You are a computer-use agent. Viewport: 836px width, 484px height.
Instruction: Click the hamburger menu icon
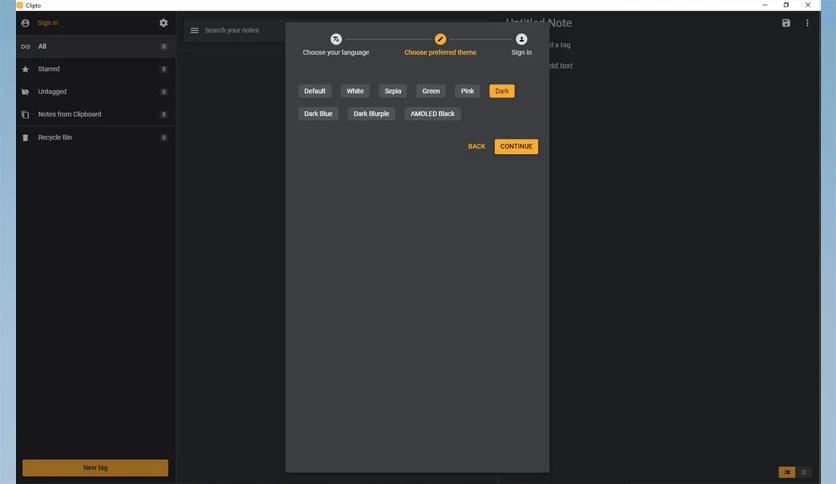point(195,30)
